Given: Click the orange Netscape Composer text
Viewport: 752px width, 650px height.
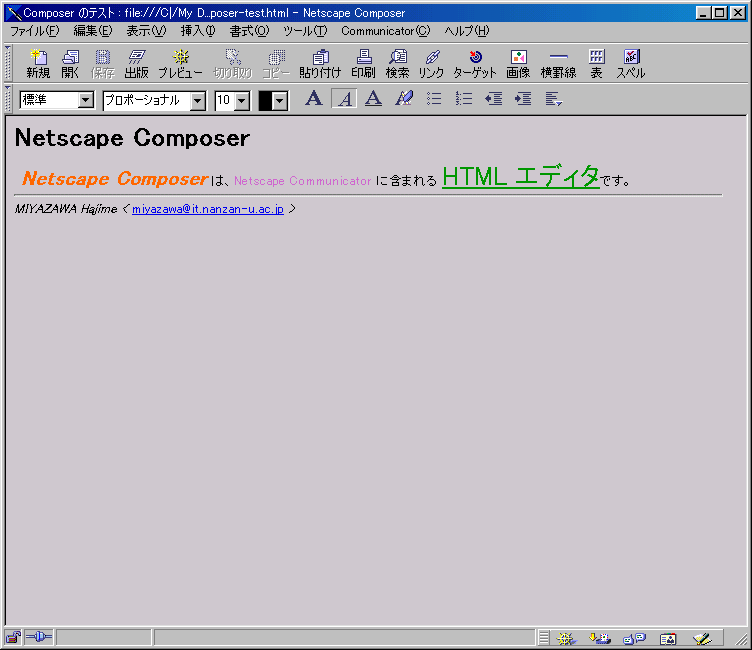Looking at the screenshot, I should click(x=115, y=178).
